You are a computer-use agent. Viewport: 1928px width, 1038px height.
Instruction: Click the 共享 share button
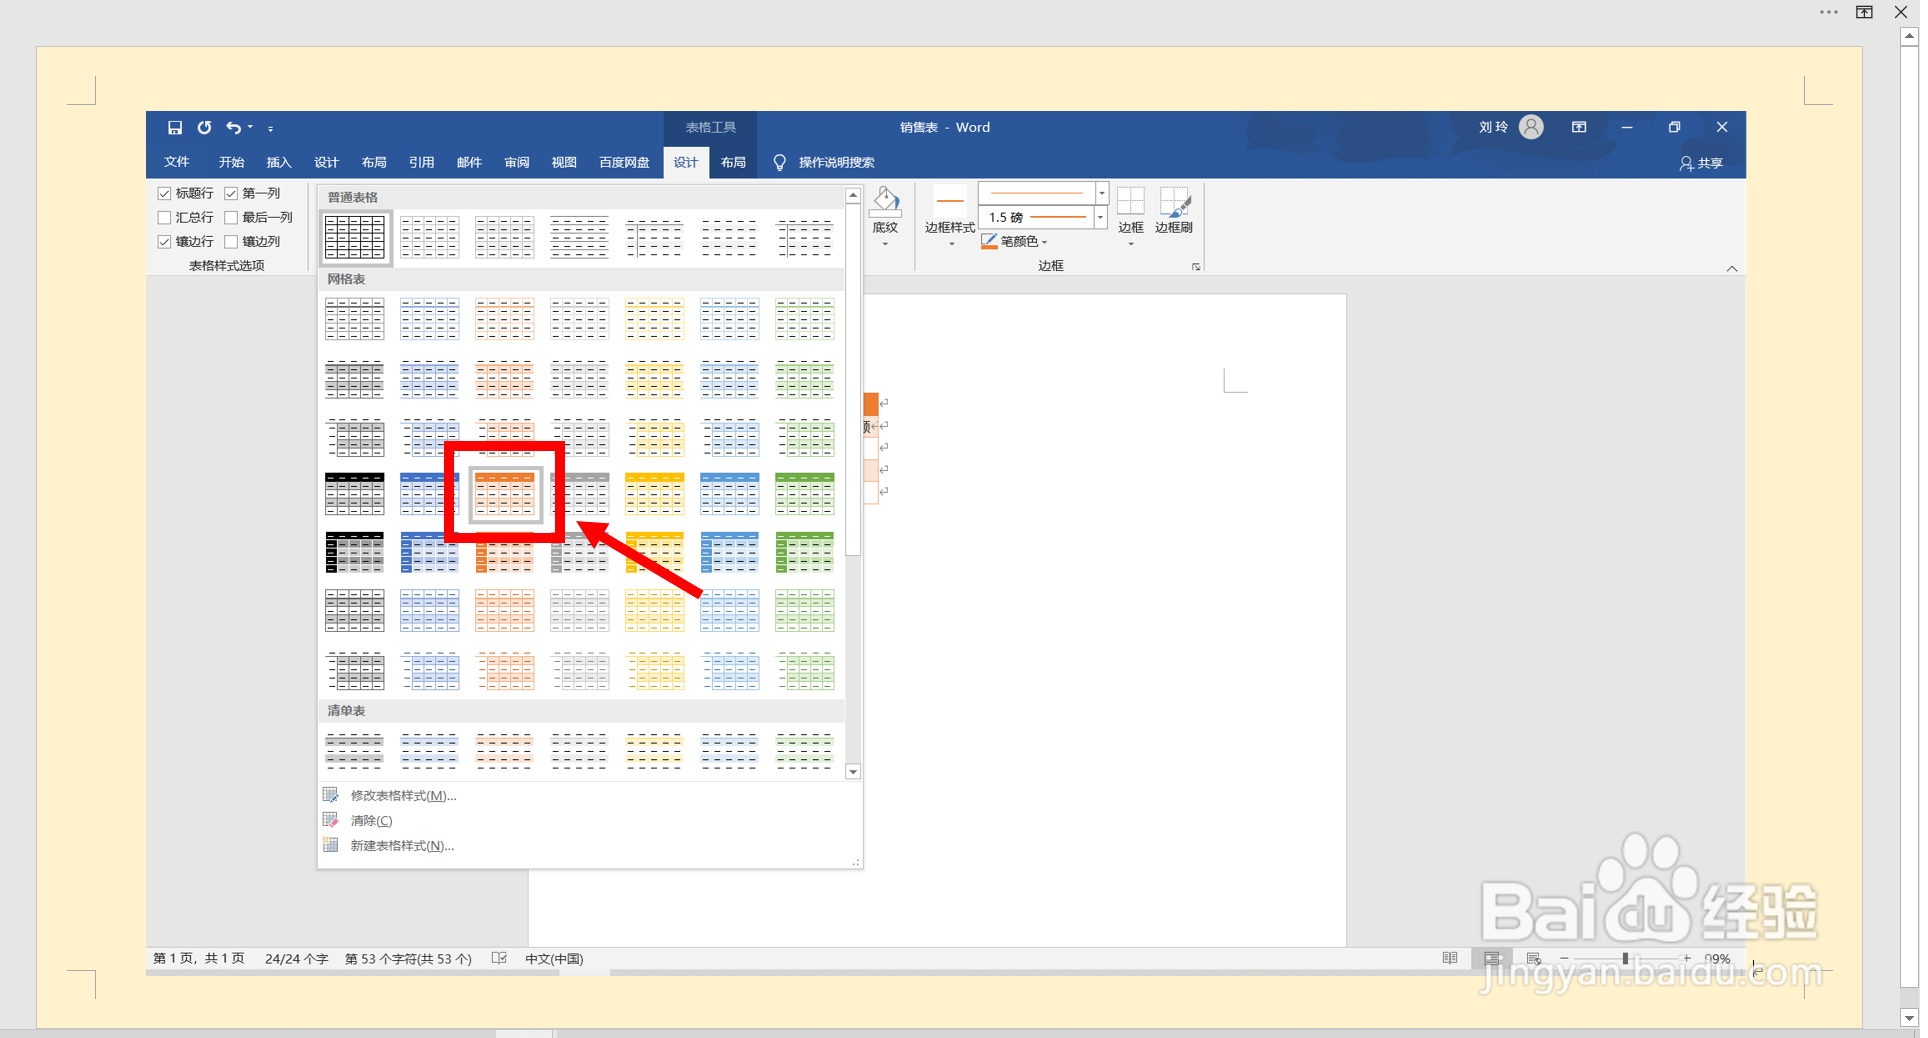tap(1701, 163)
